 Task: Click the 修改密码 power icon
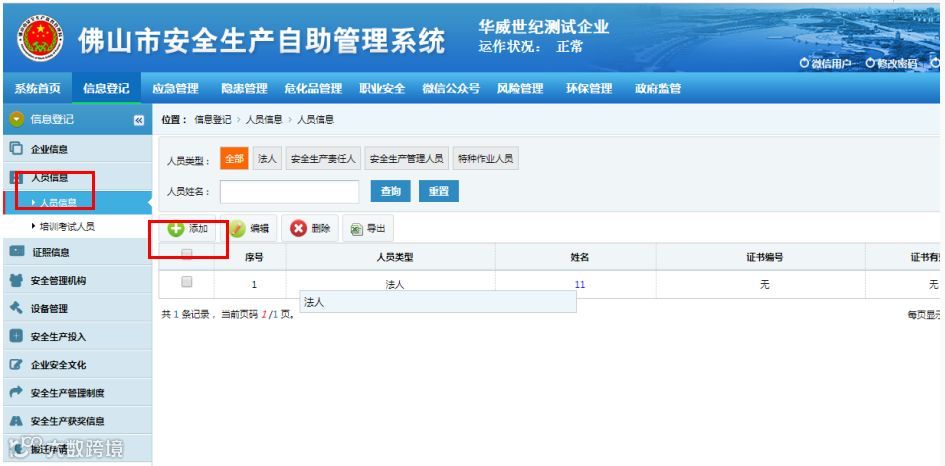click(x=870, y=63)
